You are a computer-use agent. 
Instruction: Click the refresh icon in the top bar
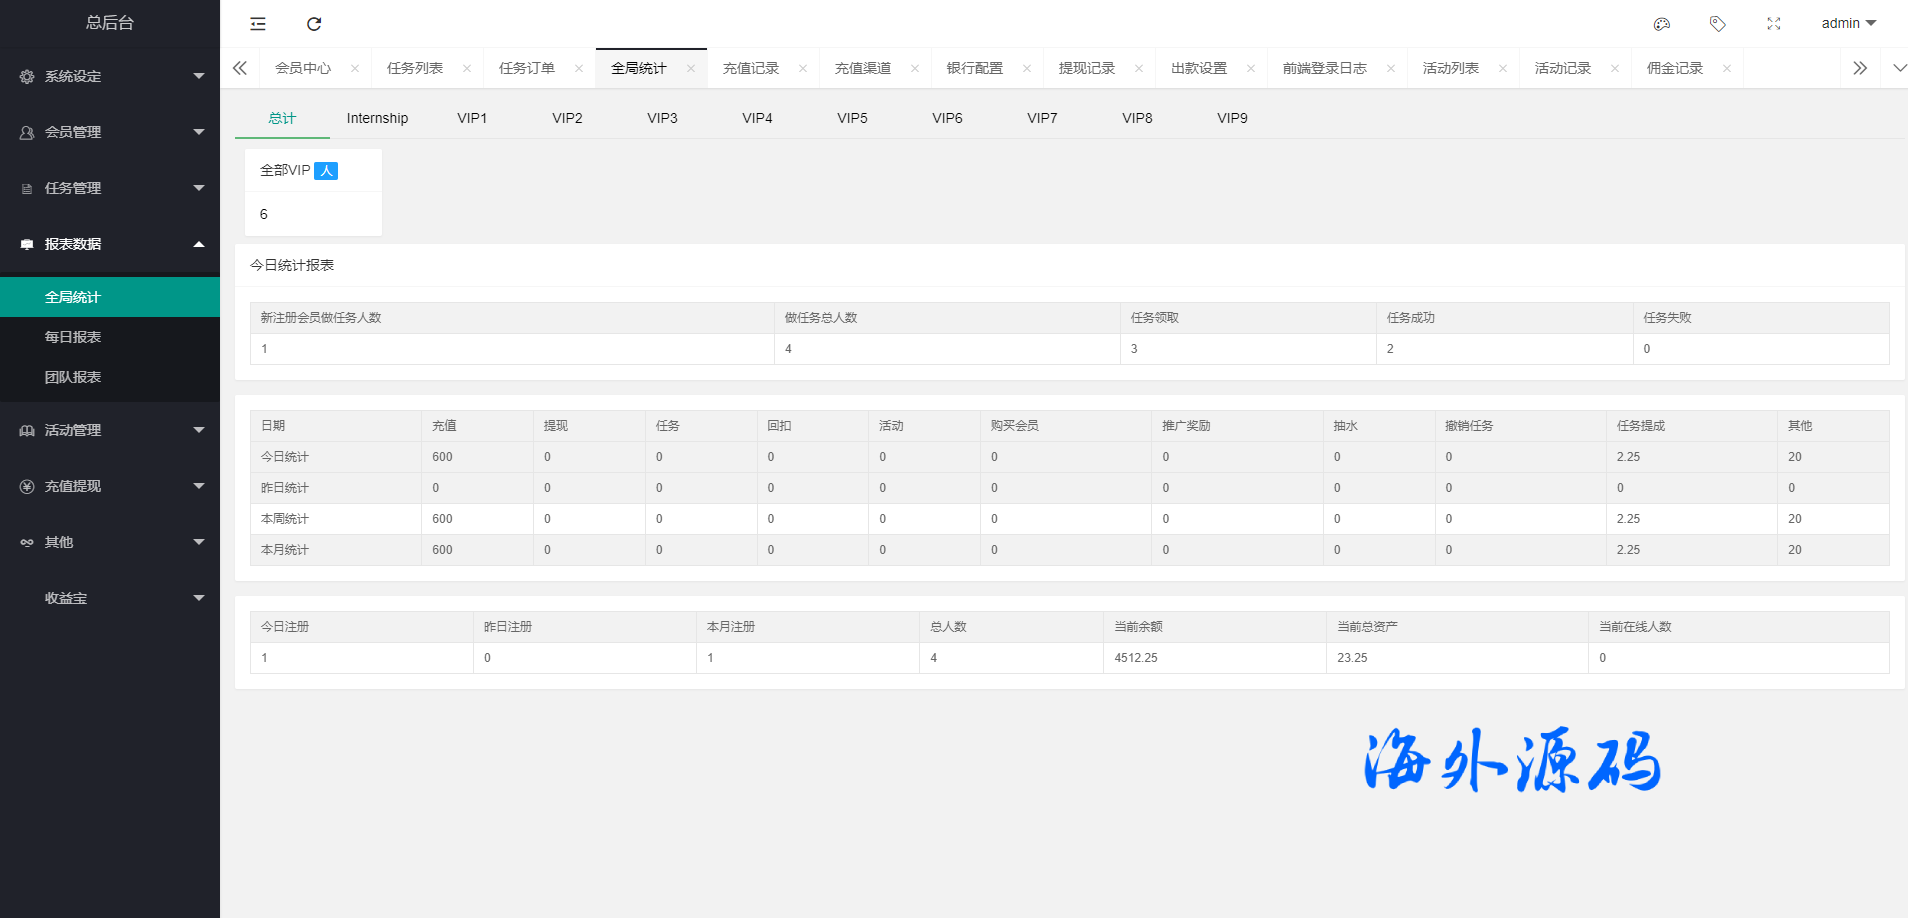tap(314, 24)
